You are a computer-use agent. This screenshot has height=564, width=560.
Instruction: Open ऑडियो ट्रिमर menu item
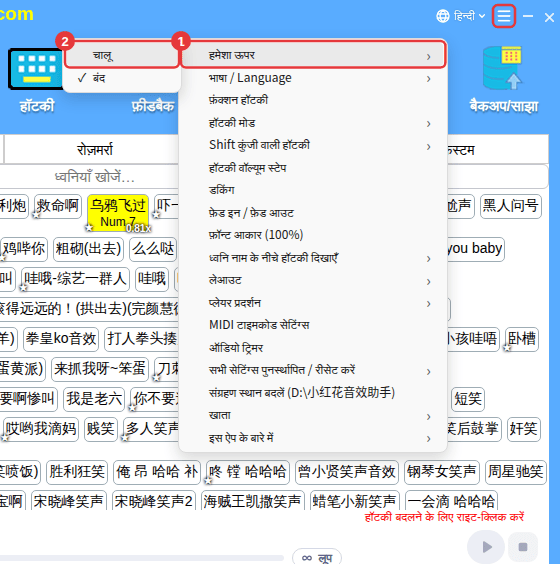click(x=313, y=348)
